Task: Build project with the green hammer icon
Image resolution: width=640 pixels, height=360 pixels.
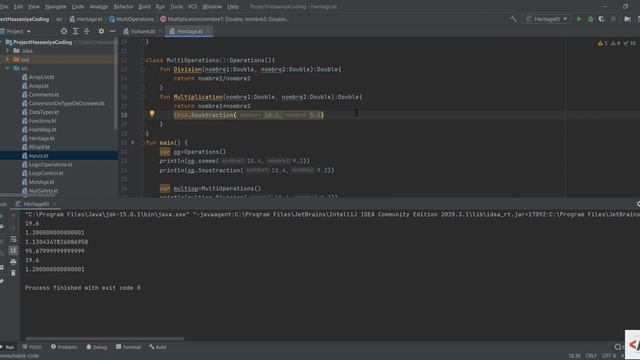Action: tap(513, 19)
